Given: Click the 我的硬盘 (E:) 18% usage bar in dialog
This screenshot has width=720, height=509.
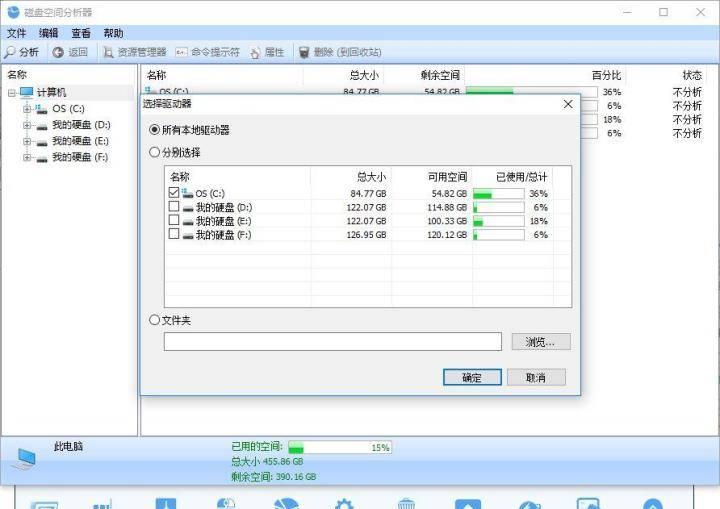Looking at the screenshot, I should click(499, 221).
